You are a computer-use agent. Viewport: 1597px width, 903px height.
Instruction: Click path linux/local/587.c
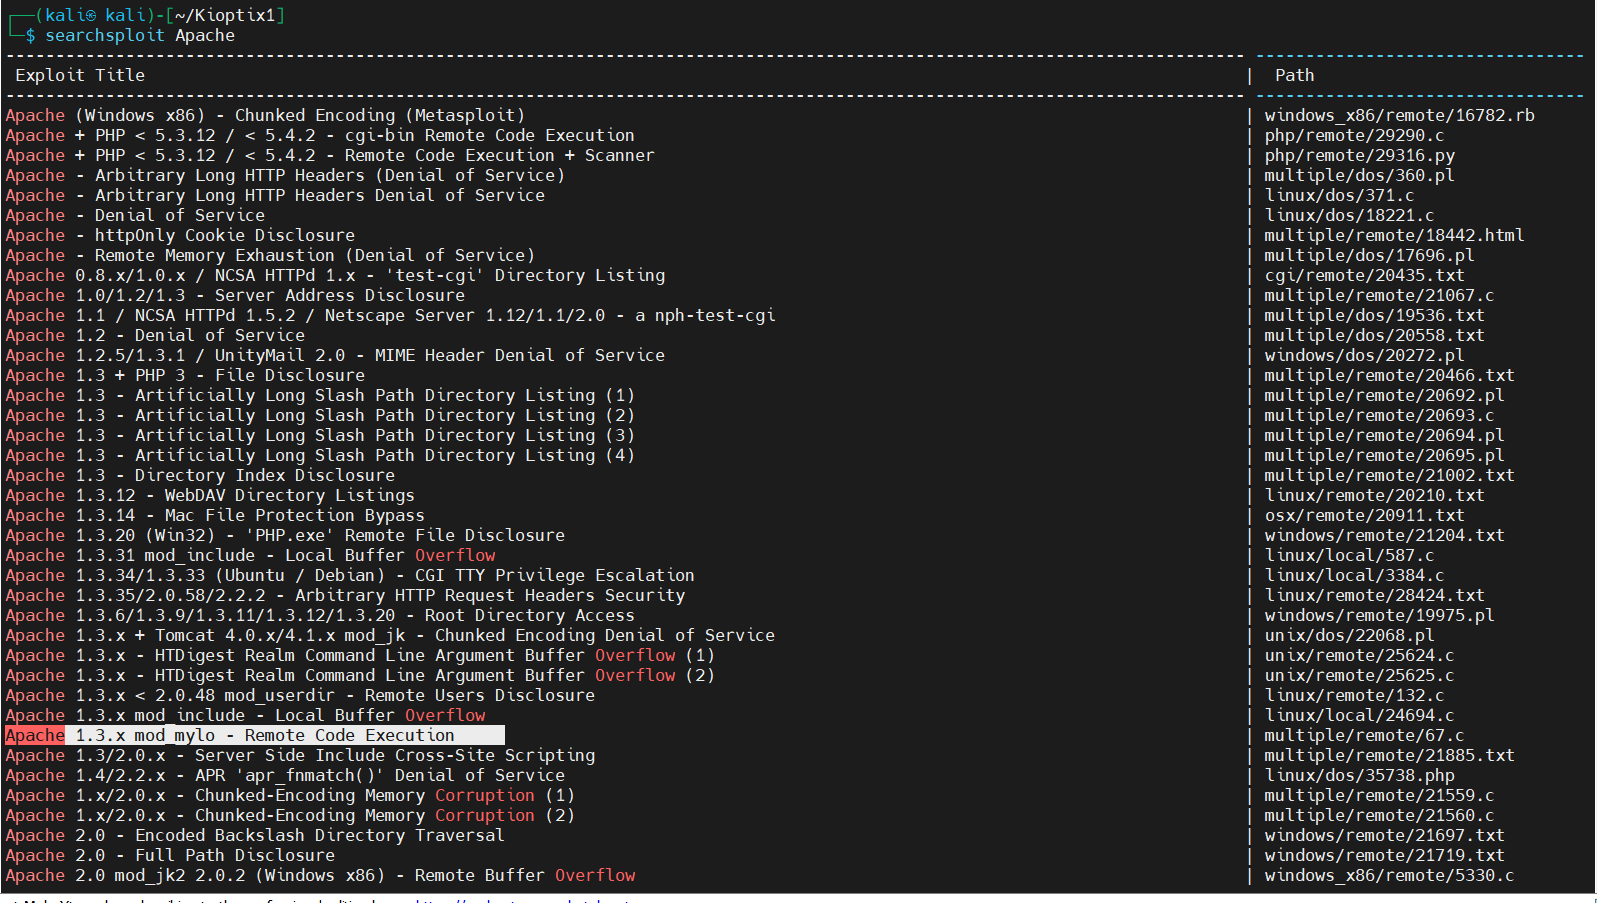[x=1349, y=555]
